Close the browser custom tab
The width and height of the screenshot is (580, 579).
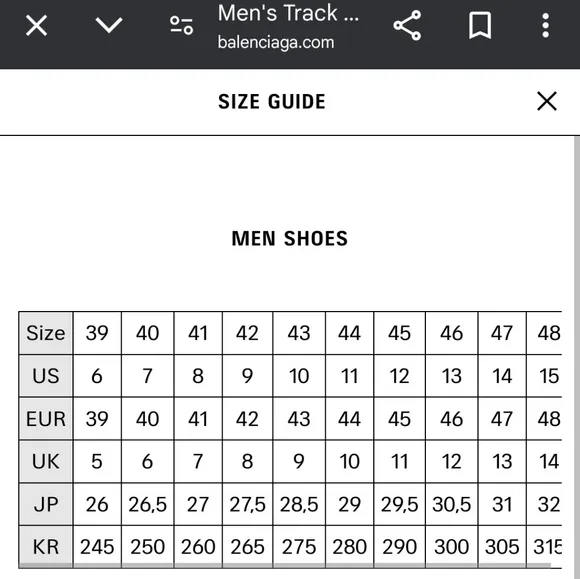tap(36, 26)
